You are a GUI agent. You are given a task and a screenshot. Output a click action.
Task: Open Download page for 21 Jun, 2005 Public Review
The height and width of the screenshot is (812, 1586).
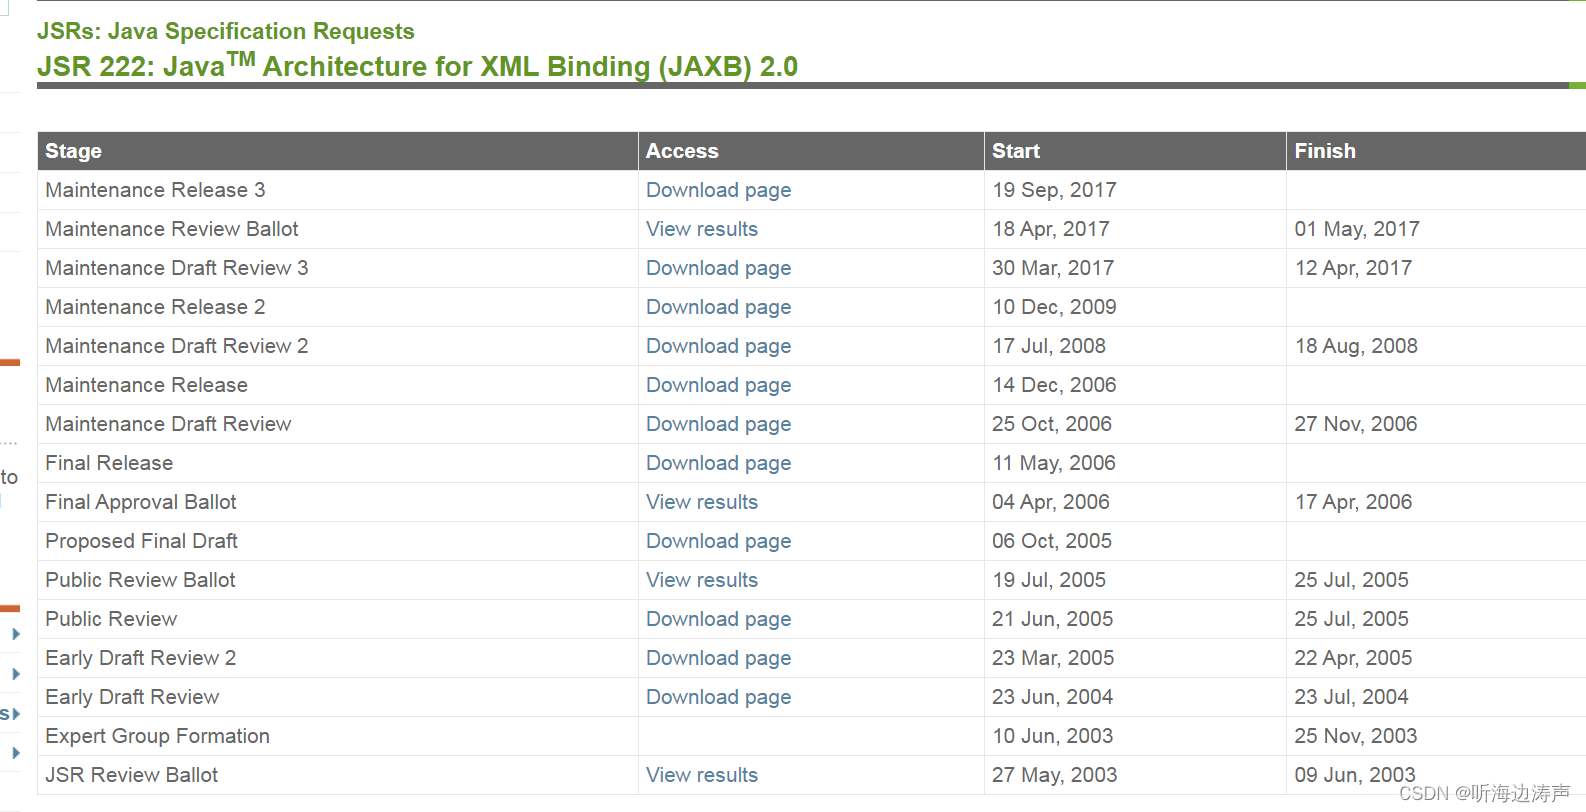coord(718,619)
